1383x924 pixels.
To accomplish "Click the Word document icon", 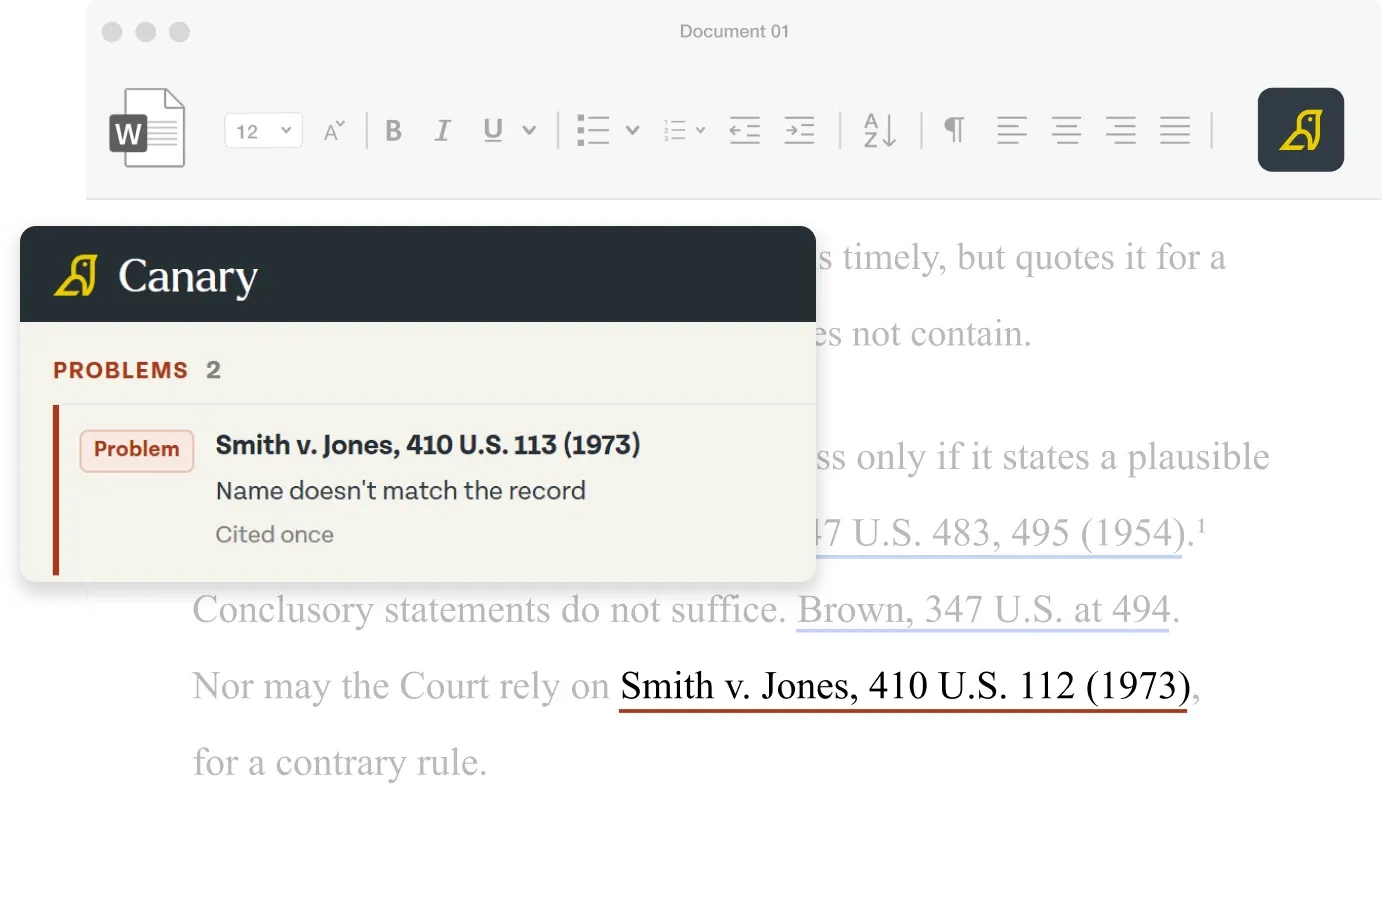I will tap(147, 128).
